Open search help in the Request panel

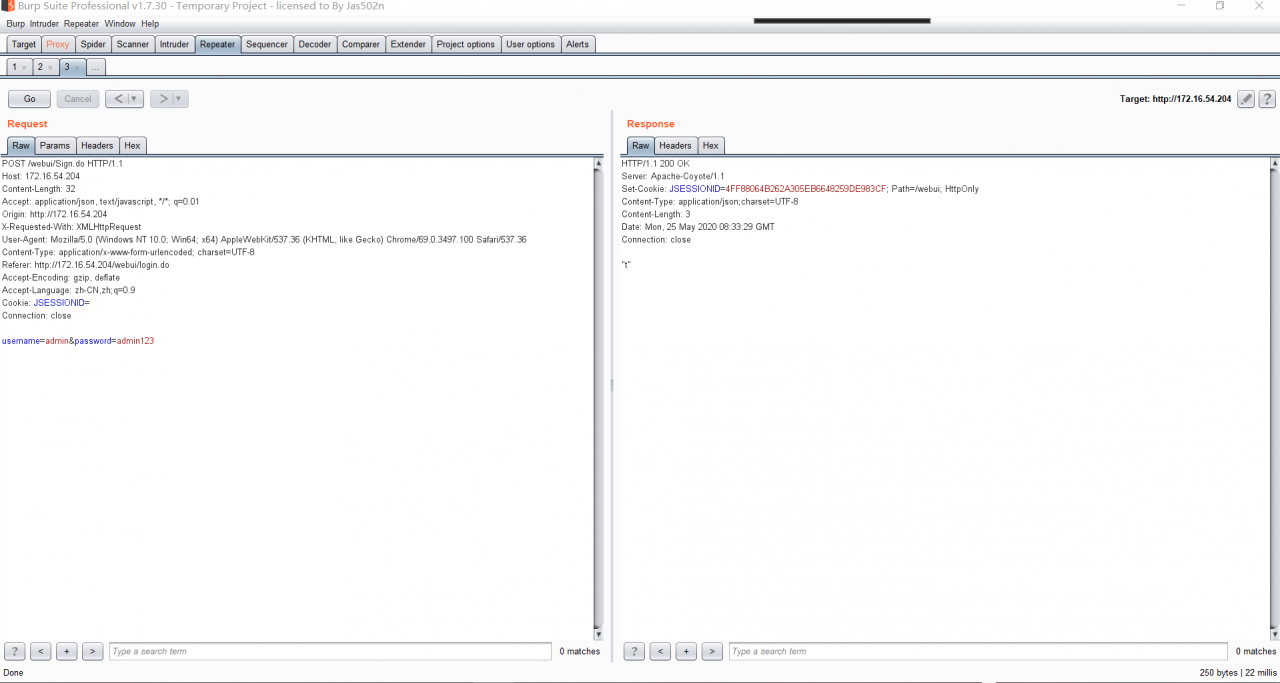click(x=15, y=652)
